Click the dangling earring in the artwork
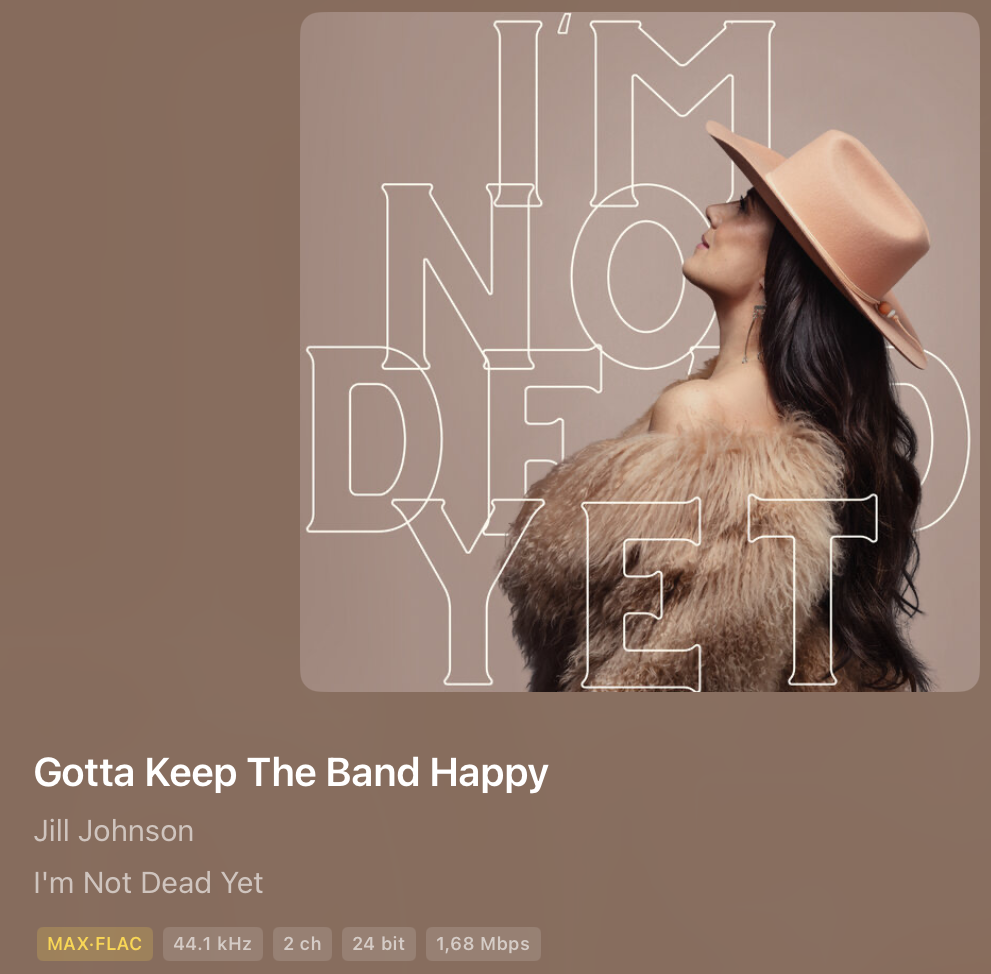 point(753,333)
